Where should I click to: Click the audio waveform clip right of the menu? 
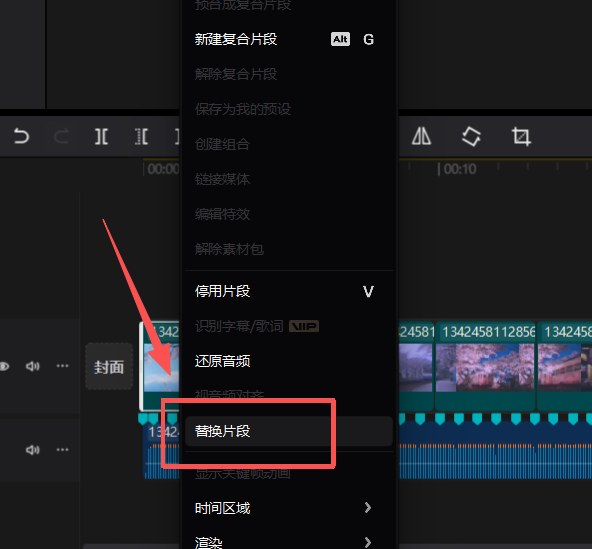(495, 451)
